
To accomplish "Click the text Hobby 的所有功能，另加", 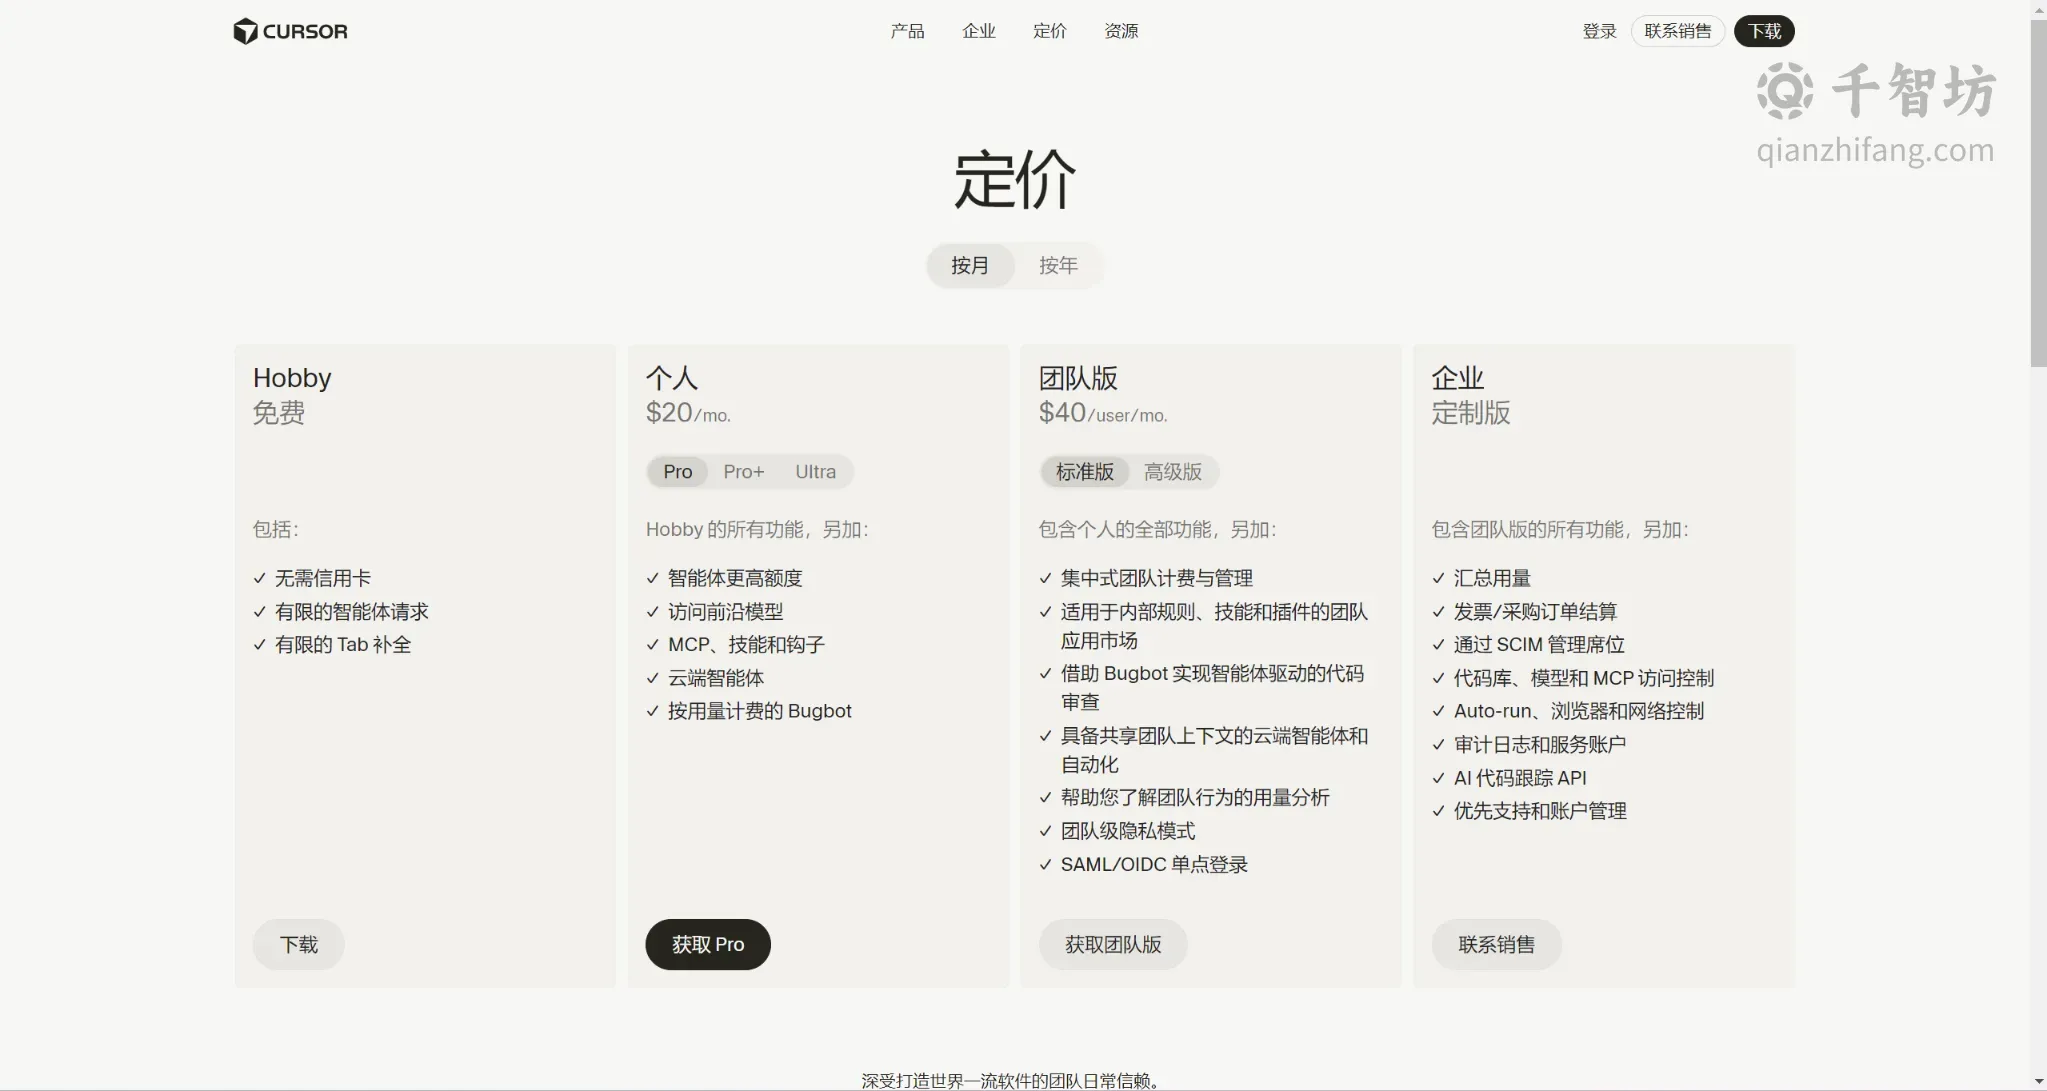I will click(x=757, y=530).
